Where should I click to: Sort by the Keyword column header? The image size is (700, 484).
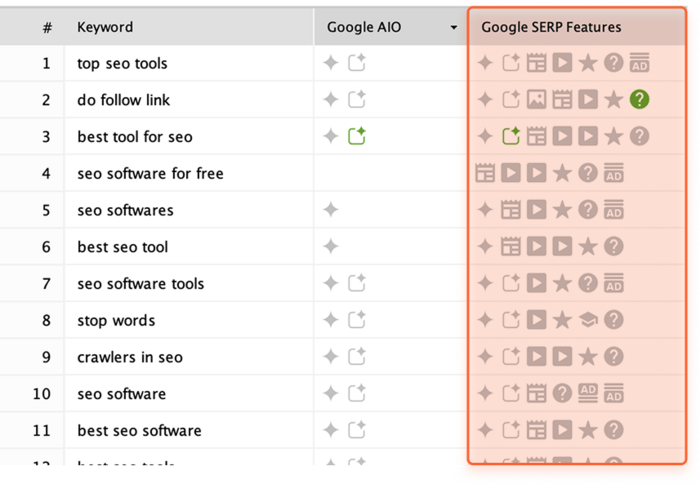point(105,27)
